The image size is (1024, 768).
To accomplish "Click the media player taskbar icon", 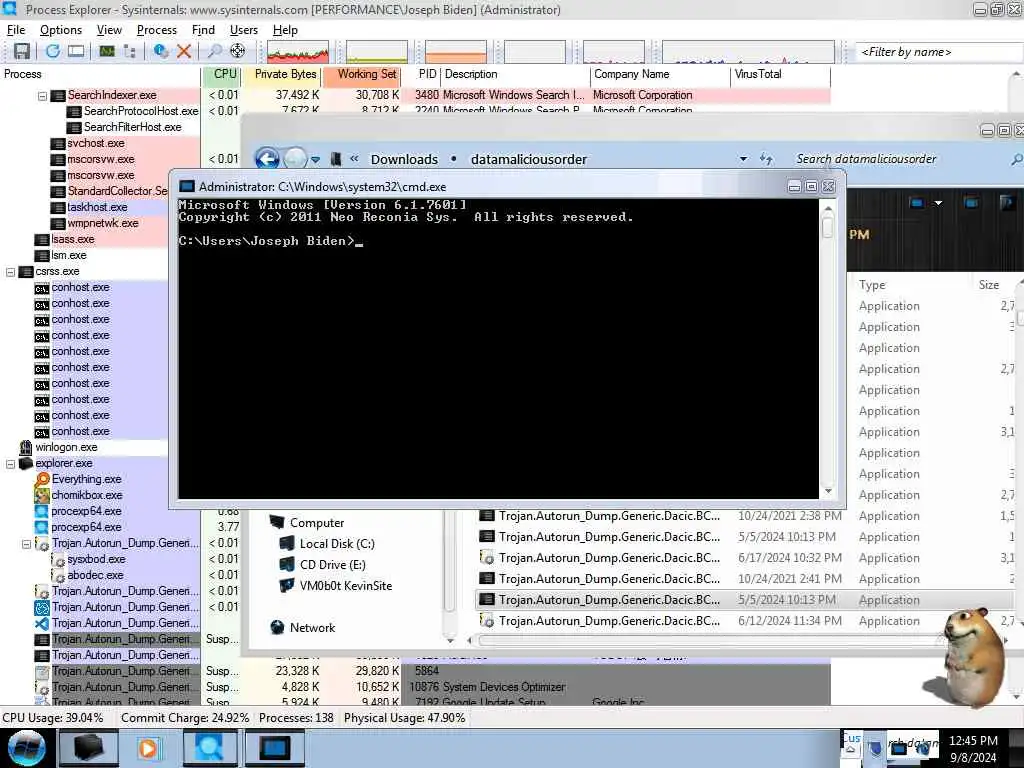I will pyautogui.click(x=148, y=748).
